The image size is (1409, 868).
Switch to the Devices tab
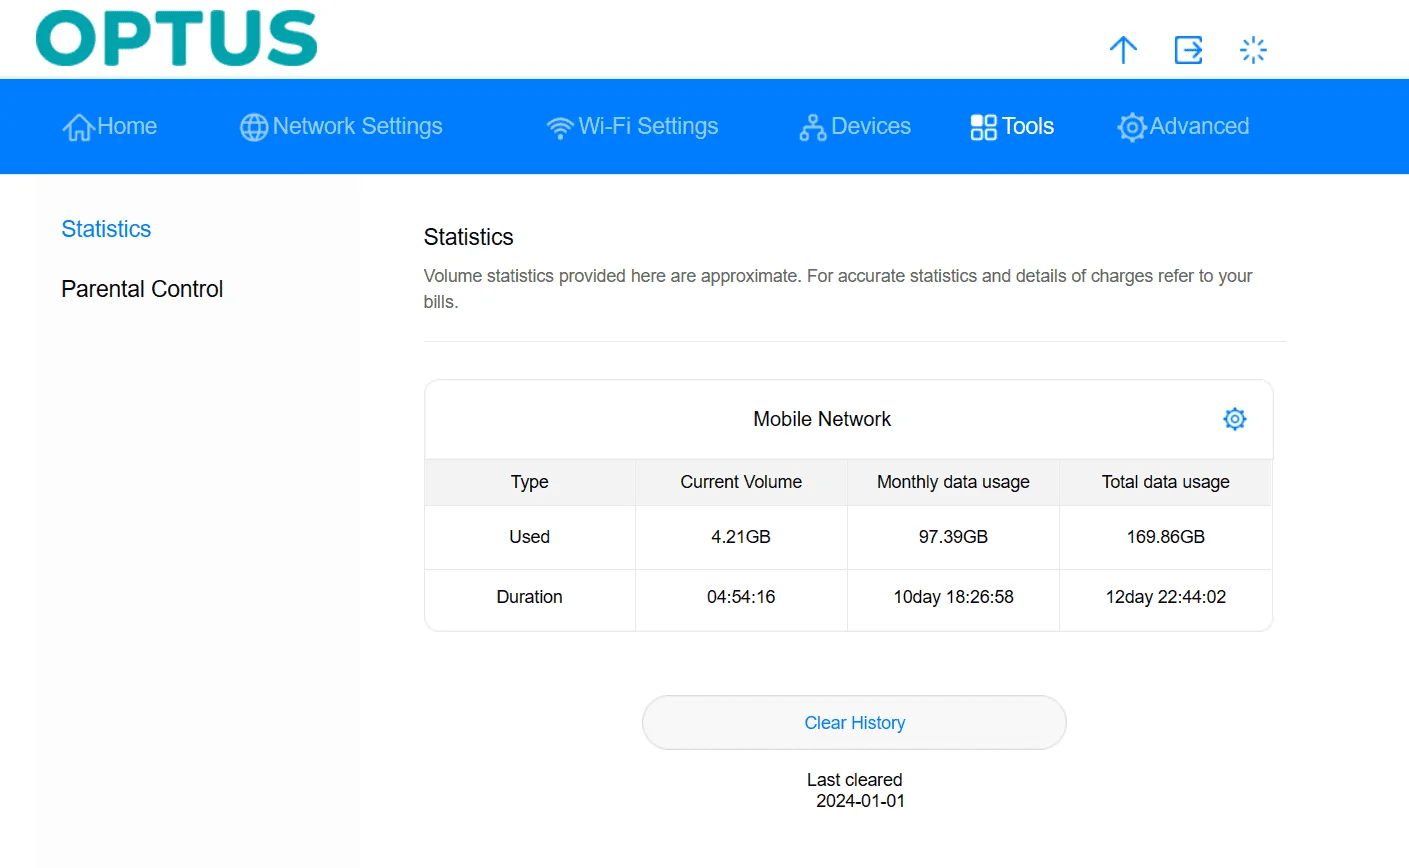pos(855,127)
